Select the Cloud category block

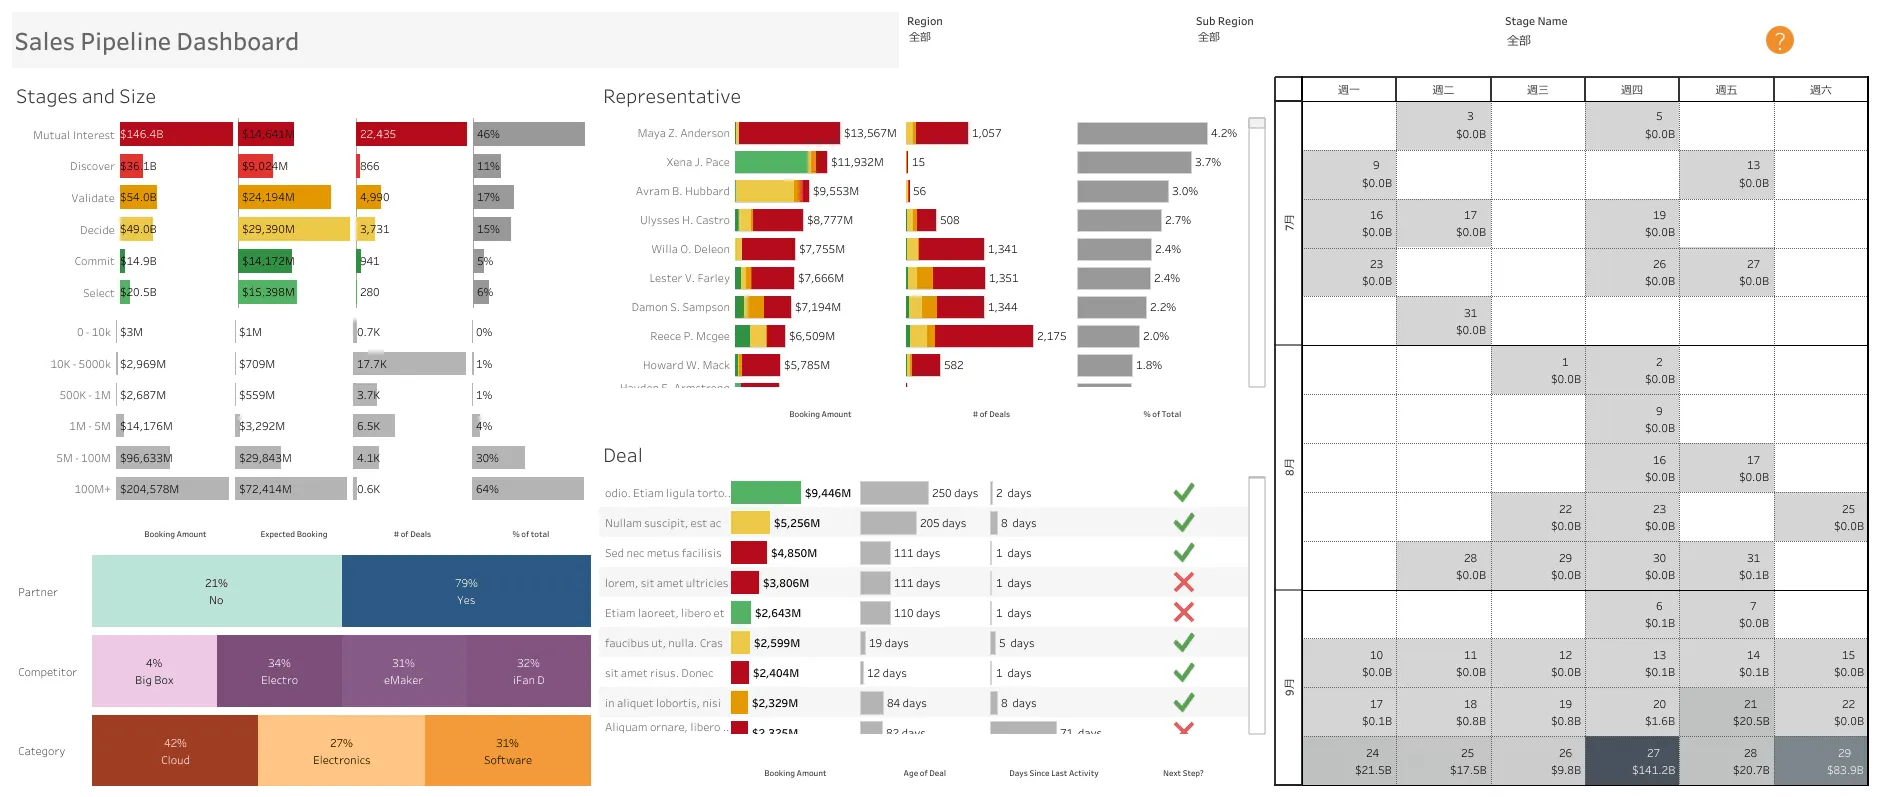(x=175, y=751)
